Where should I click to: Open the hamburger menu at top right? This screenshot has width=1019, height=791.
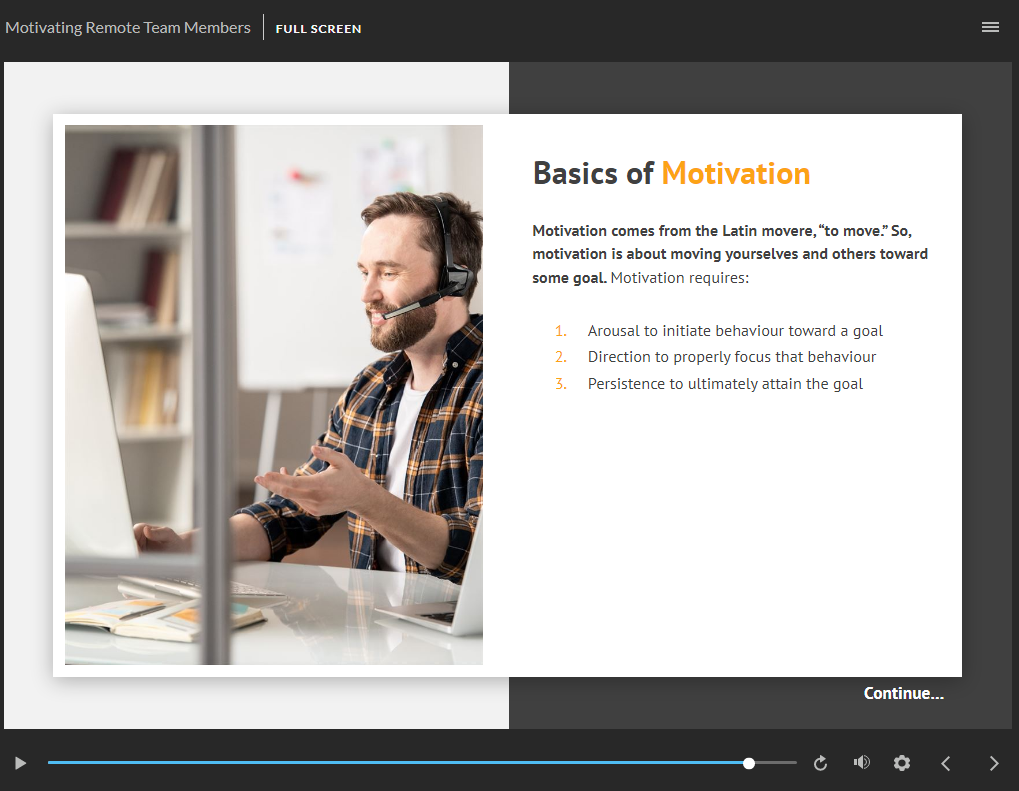(x=990, y=27)
